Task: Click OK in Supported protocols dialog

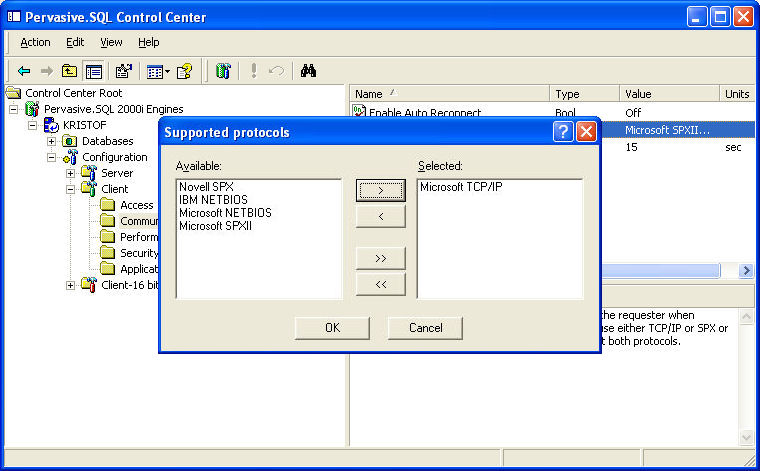Action: point(332,328)
